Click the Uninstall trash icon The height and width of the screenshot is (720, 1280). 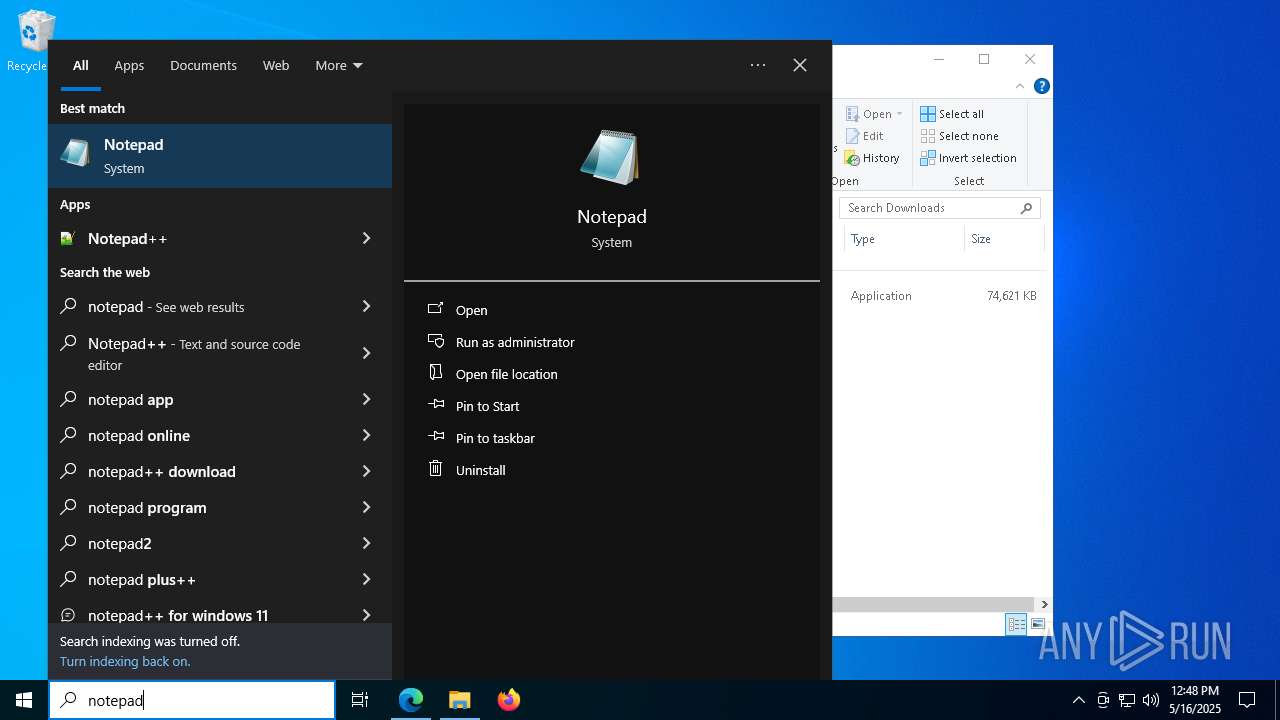coord(435,469)
